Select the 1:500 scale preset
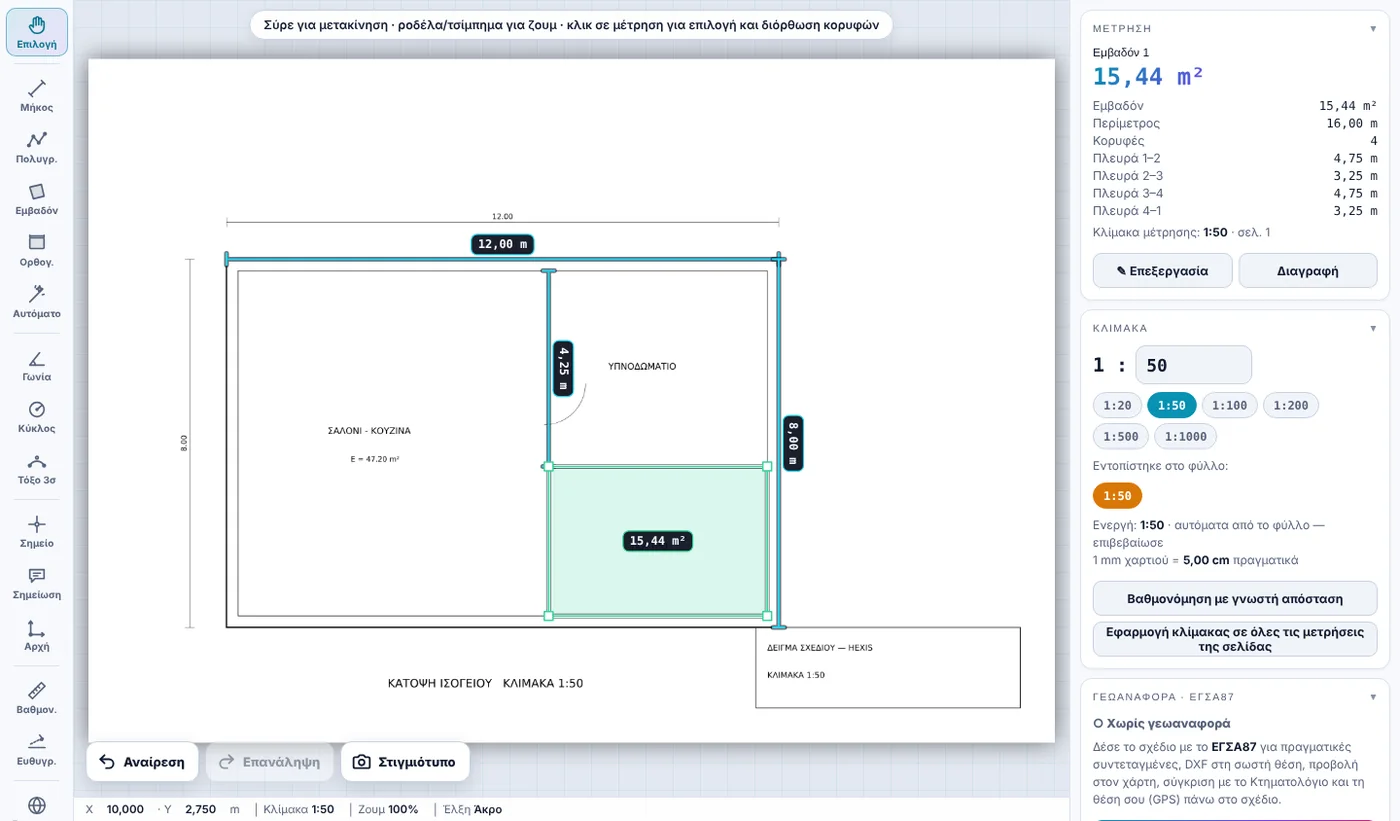 [1121, 436]
